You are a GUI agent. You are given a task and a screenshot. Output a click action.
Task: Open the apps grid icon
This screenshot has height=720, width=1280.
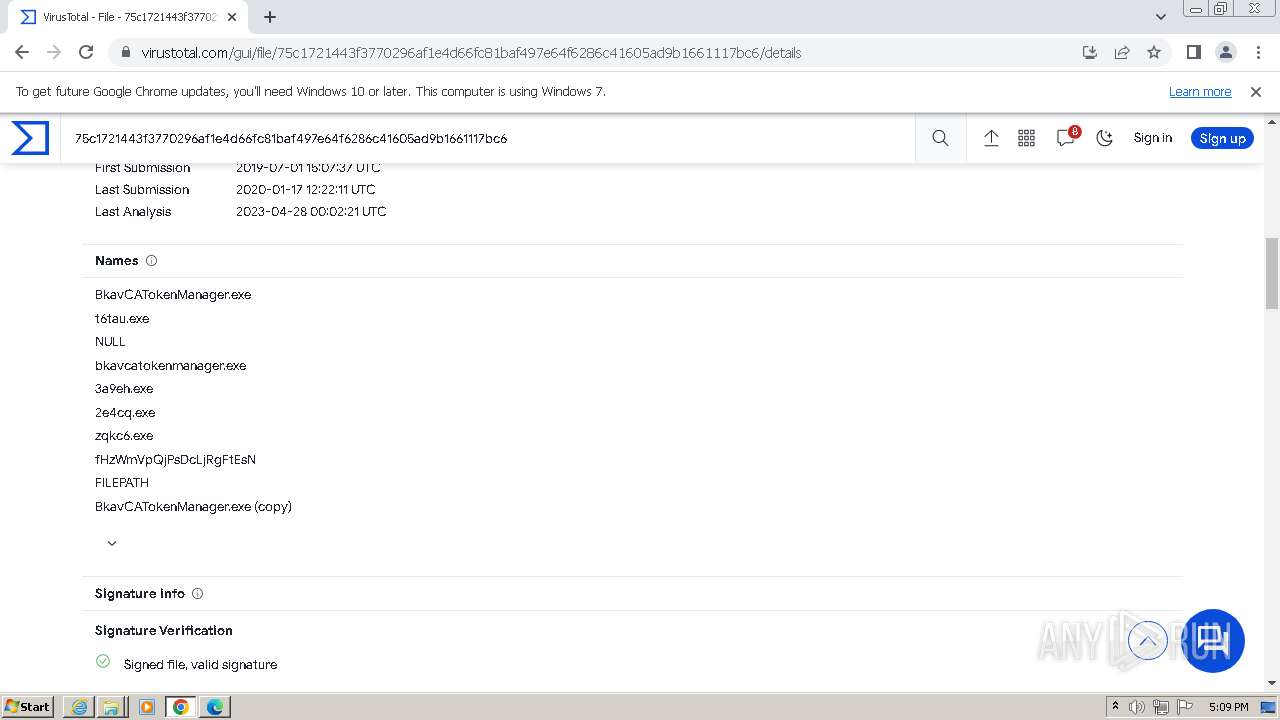click(1026, 138)
